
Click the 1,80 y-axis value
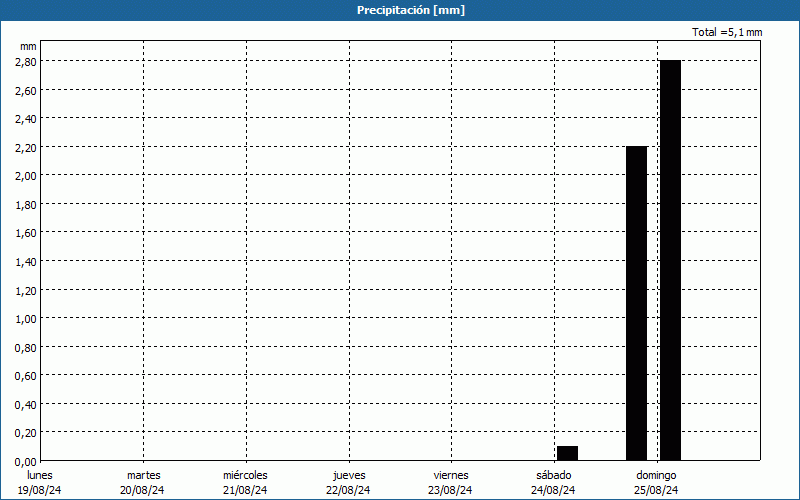tap(26, 205)
